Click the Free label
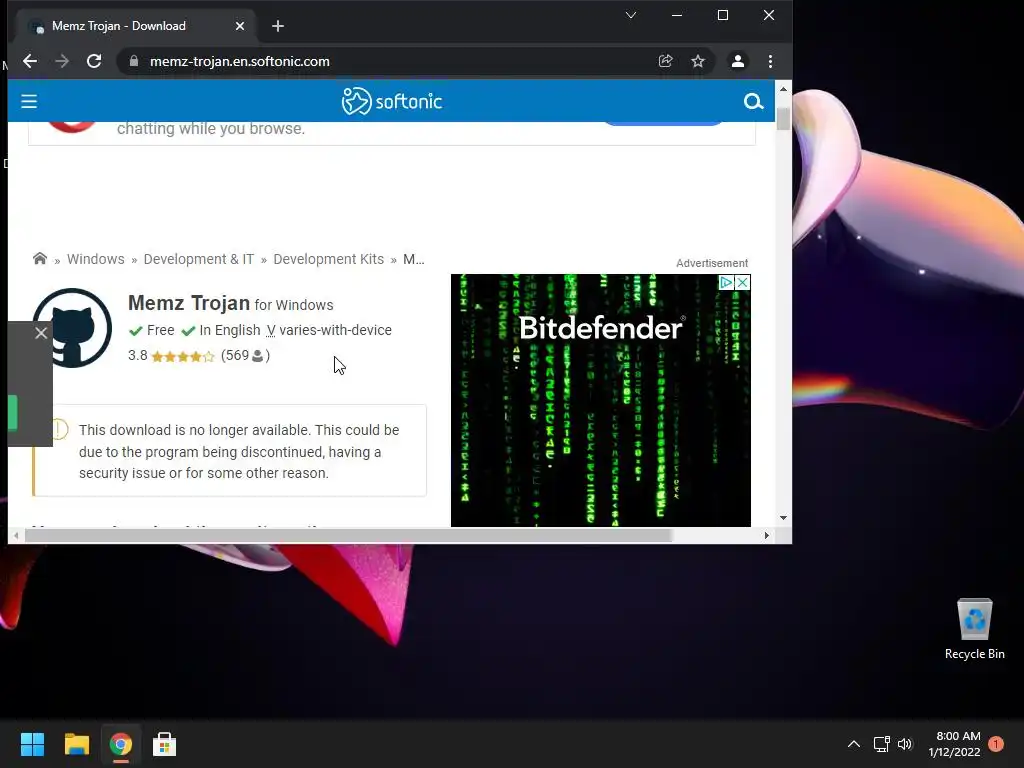The image size is (1024, 768). (x=161, y=330)
